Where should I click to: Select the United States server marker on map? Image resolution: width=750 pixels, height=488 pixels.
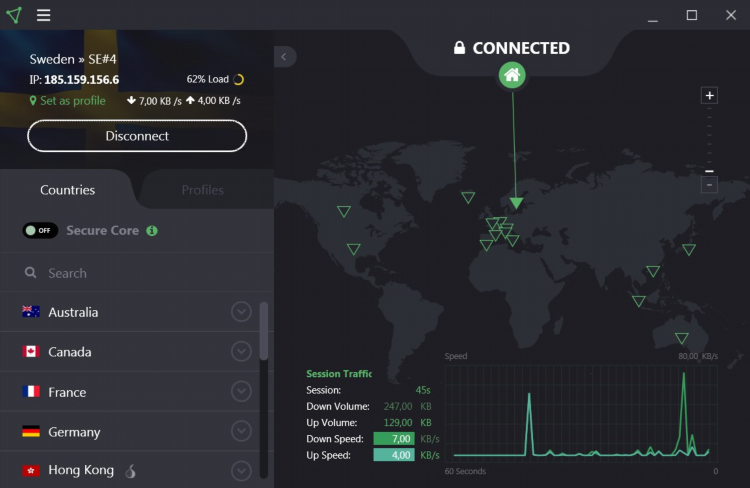coord(353,249)
